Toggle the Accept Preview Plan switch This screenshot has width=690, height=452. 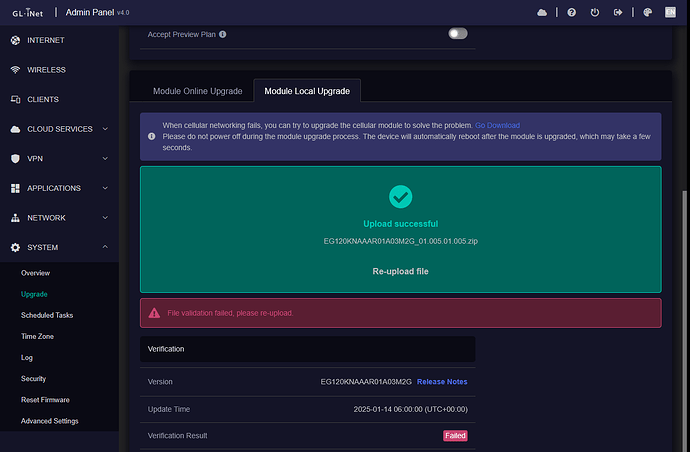click(458, 33)
